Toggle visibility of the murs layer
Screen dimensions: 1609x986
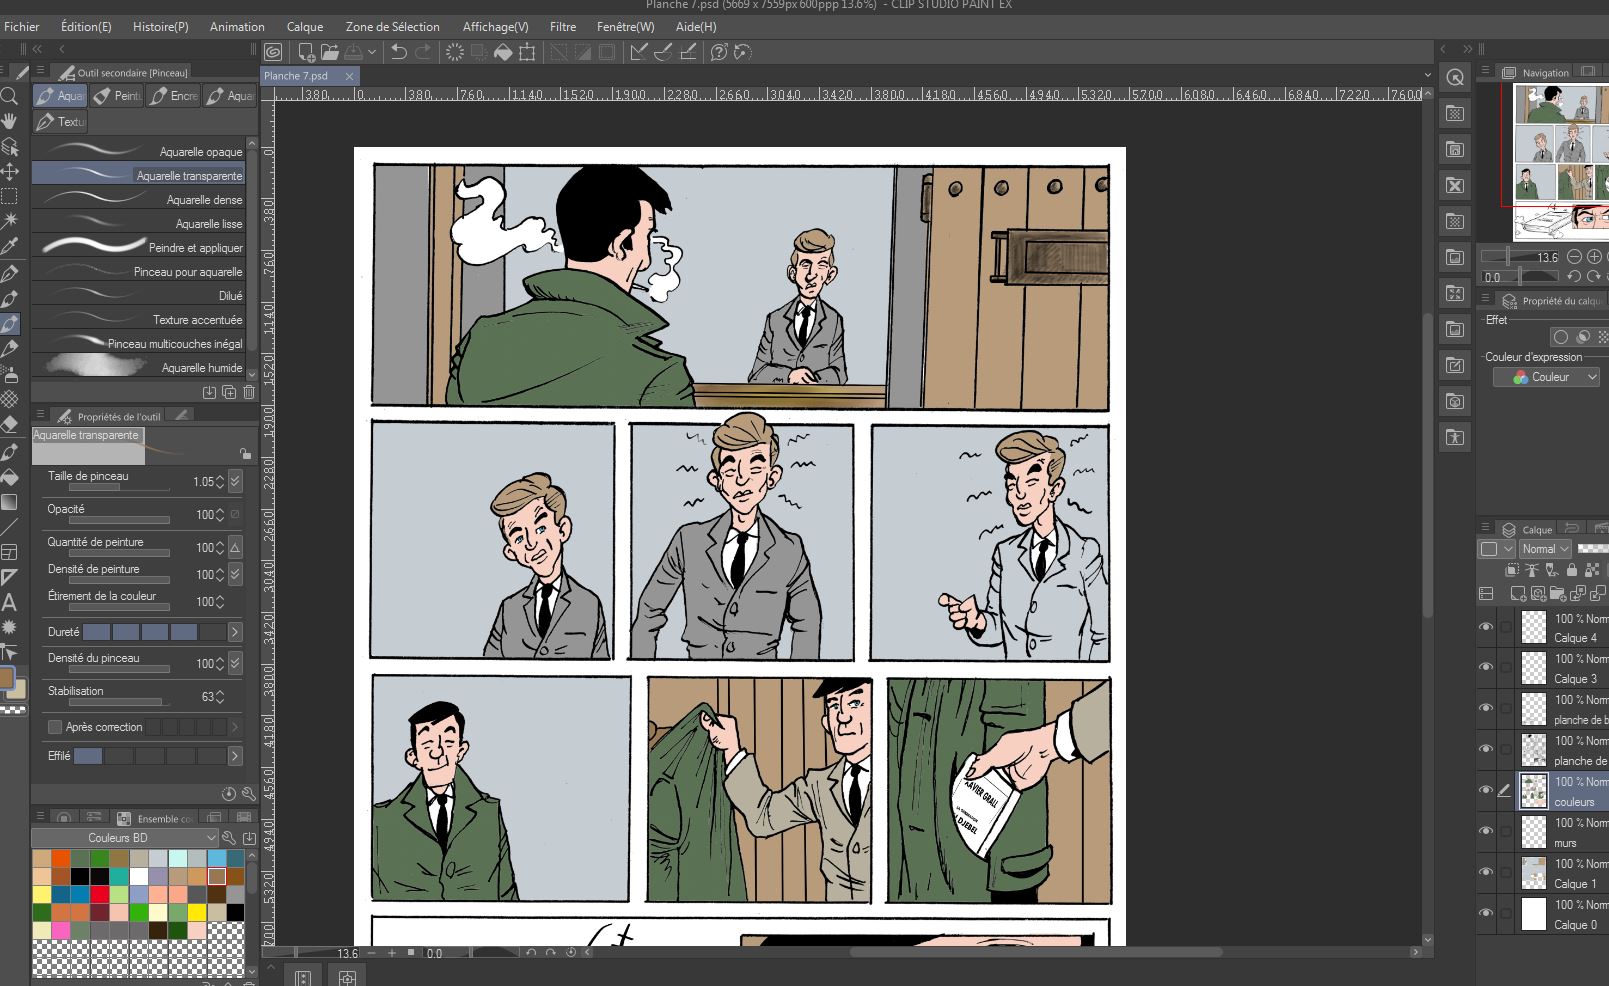[x=1486, y=831]
